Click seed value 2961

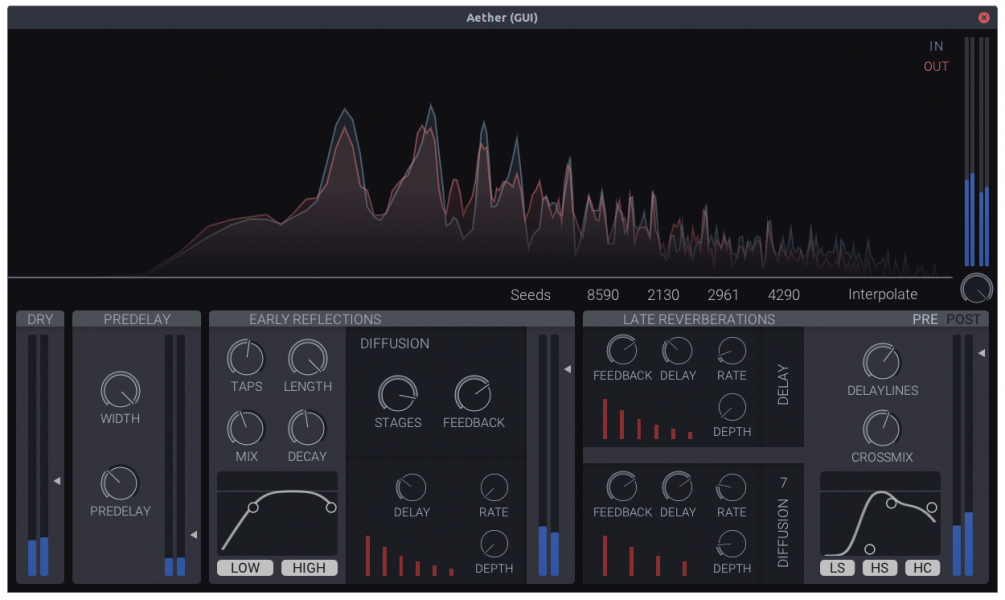[x=723, y=295]
